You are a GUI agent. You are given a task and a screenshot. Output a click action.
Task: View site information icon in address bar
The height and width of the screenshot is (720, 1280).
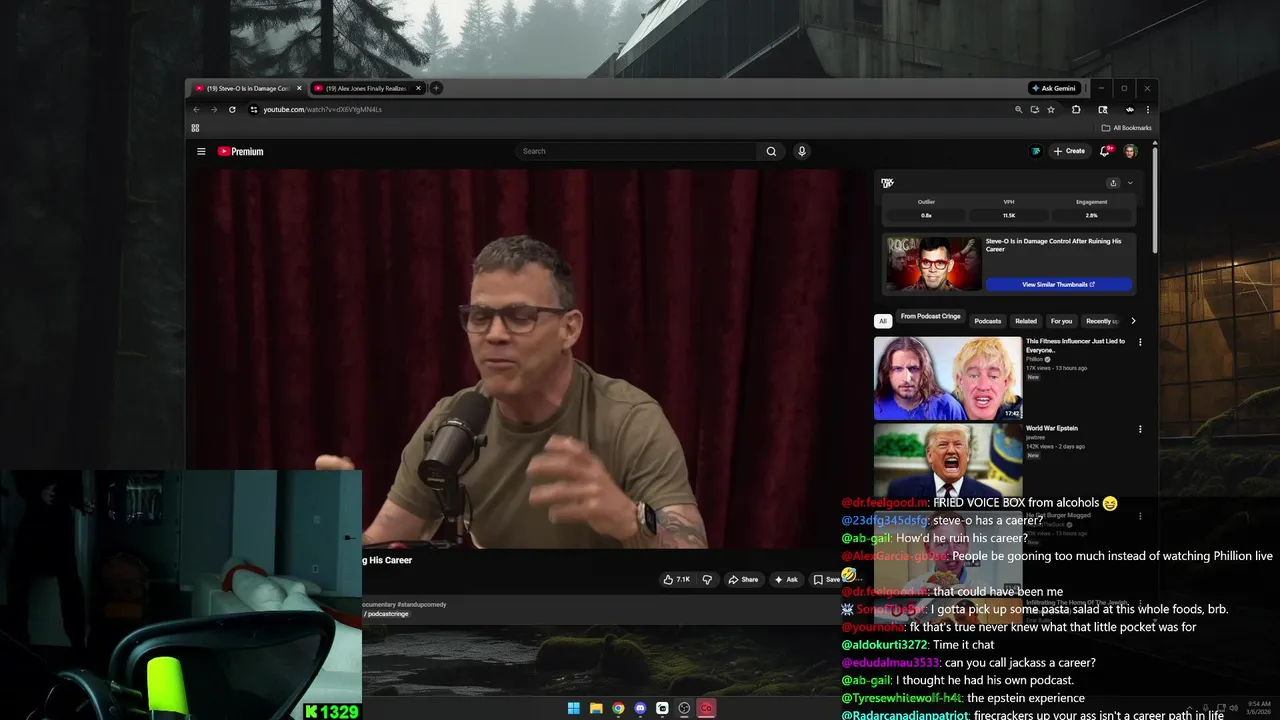(254, 109)
